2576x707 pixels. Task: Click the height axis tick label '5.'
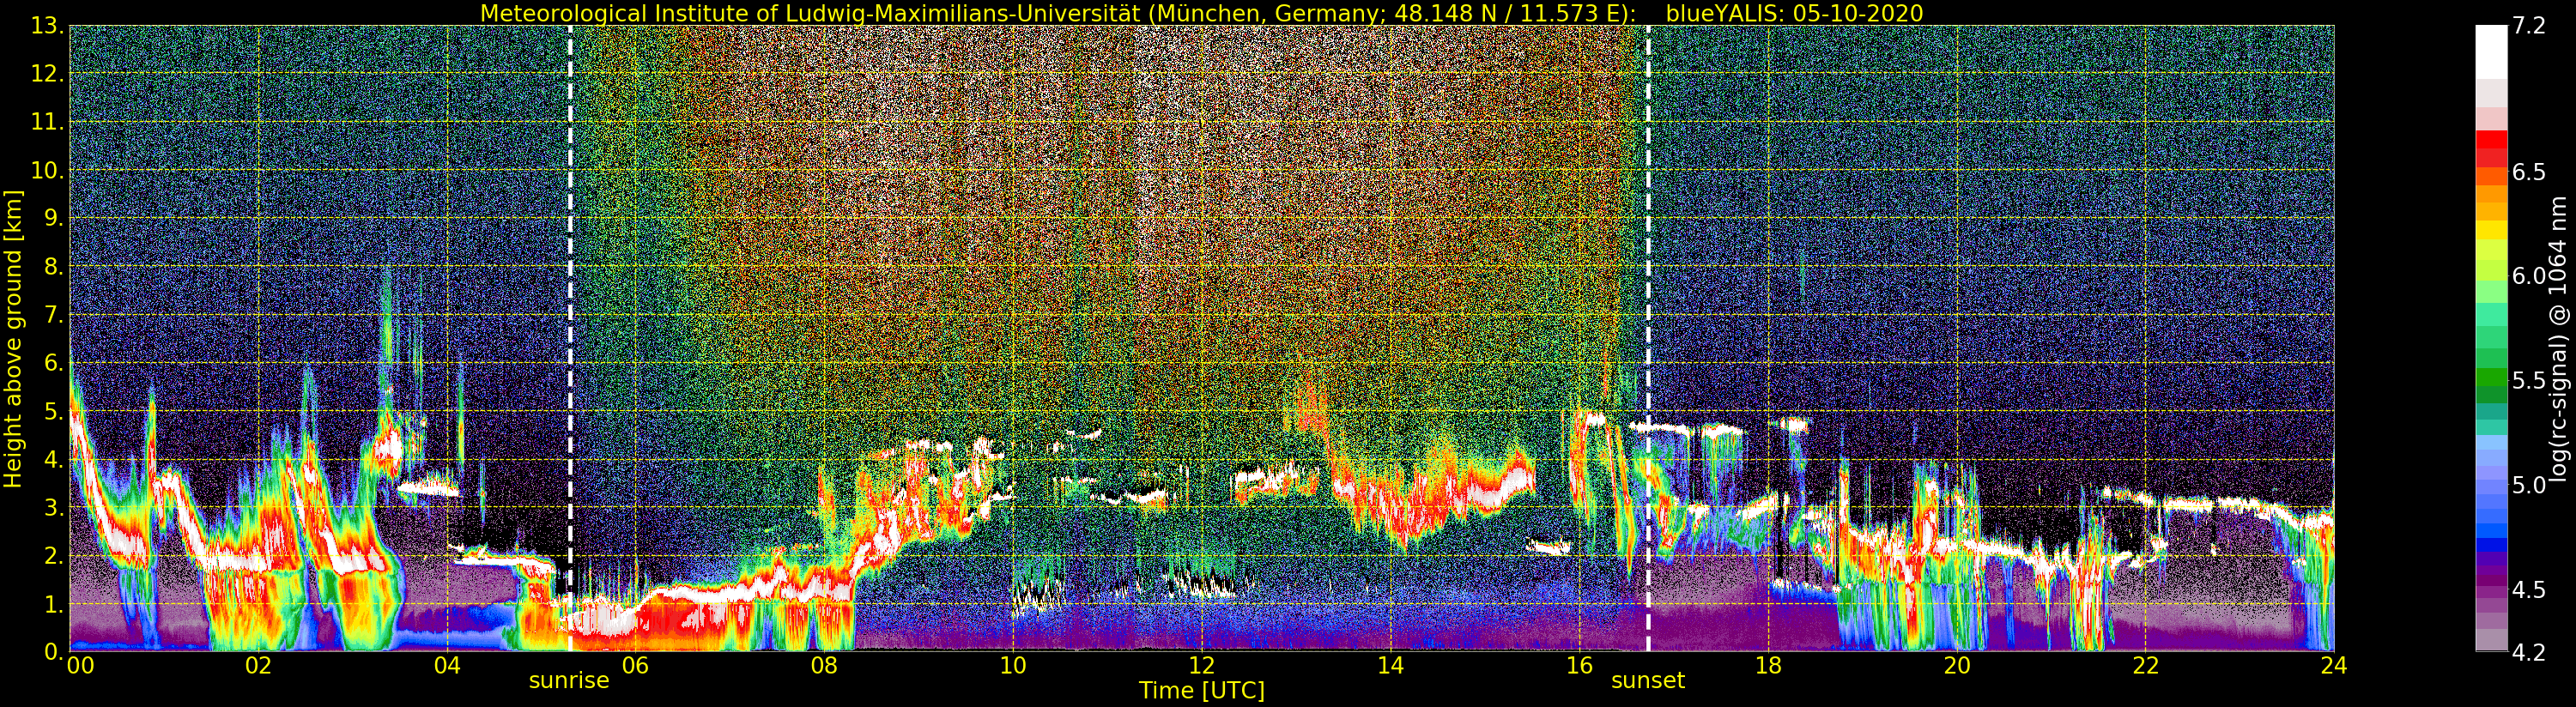point(53,411)
